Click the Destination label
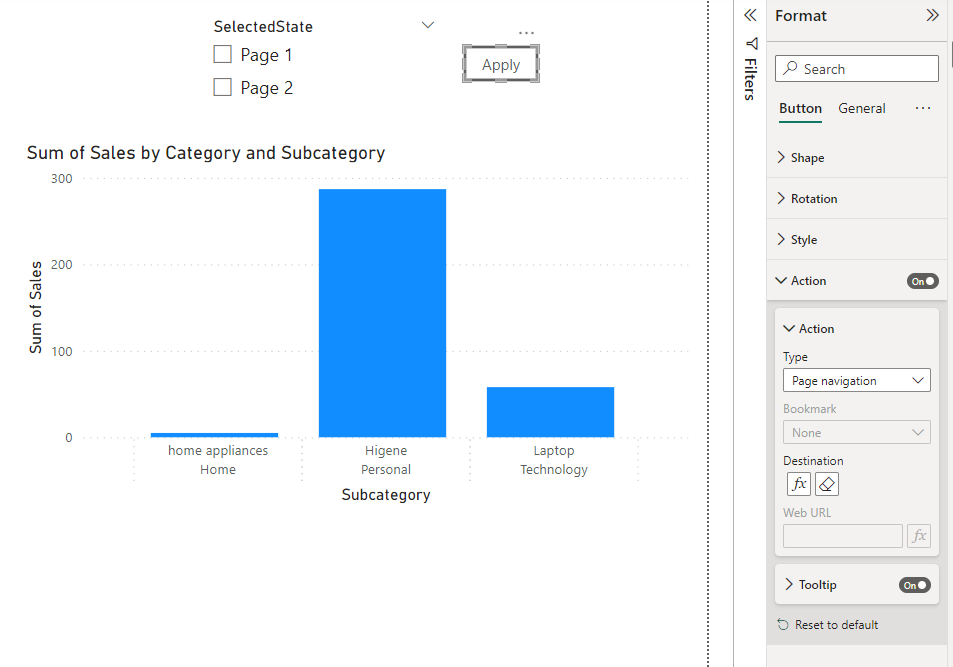 tap(813, 460)
